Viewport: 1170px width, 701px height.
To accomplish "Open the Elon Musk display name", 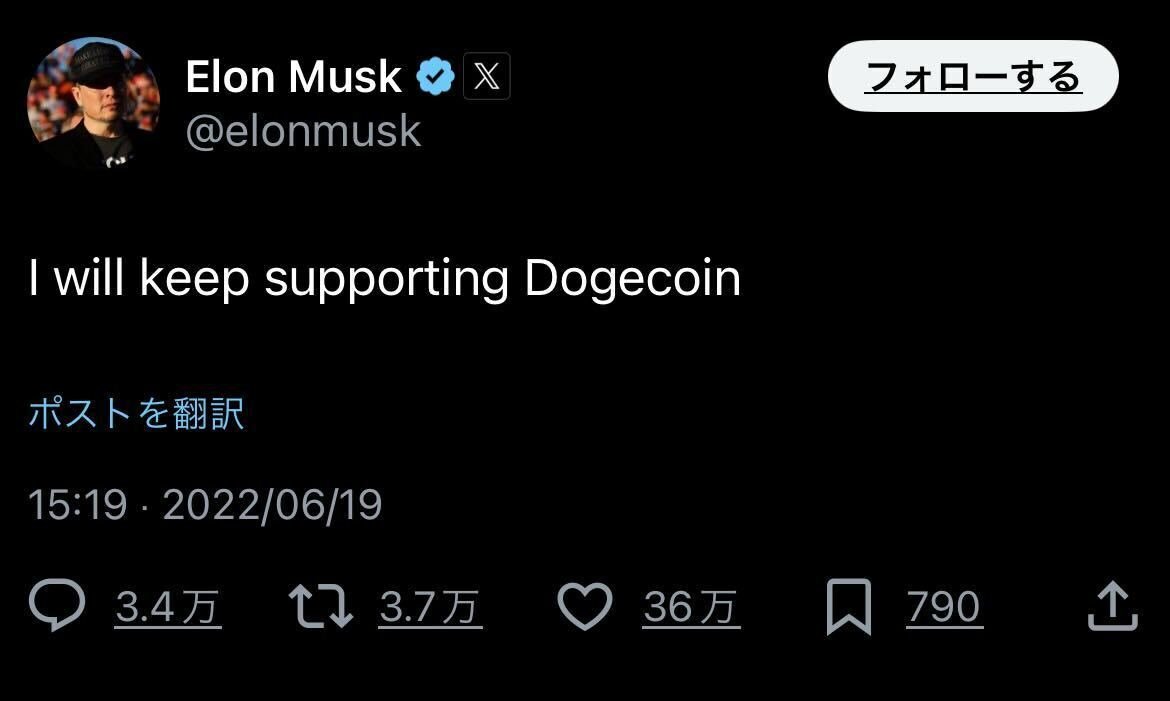I will [293, 77].
